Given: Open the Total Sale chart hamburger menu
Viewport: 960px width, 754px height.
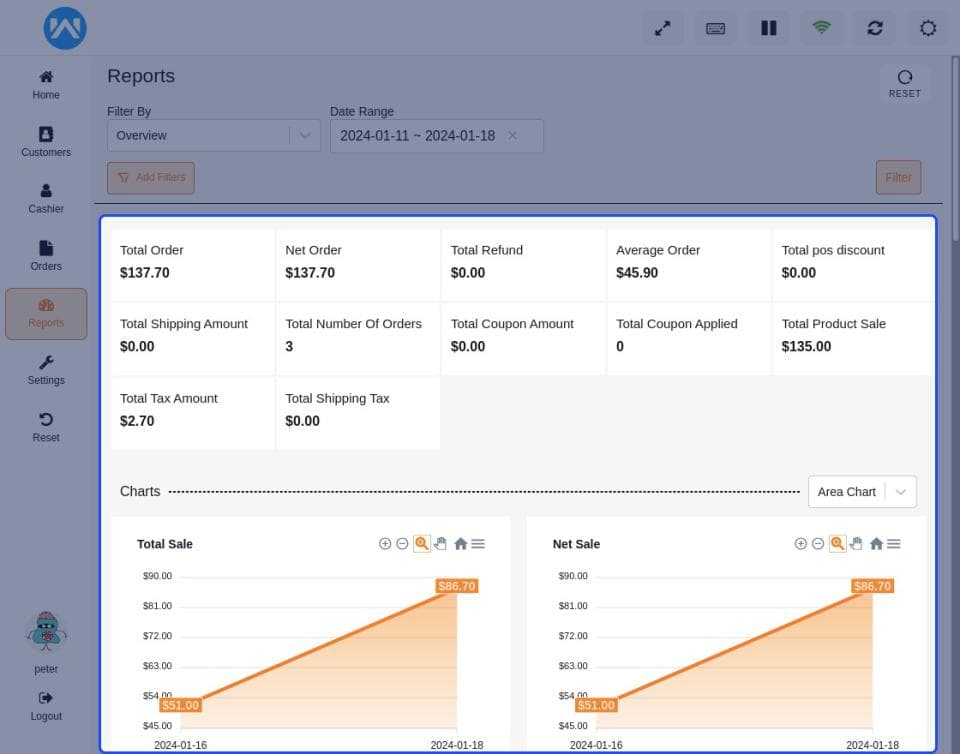Looking at the screenshot, I should [x=478, y=543].
